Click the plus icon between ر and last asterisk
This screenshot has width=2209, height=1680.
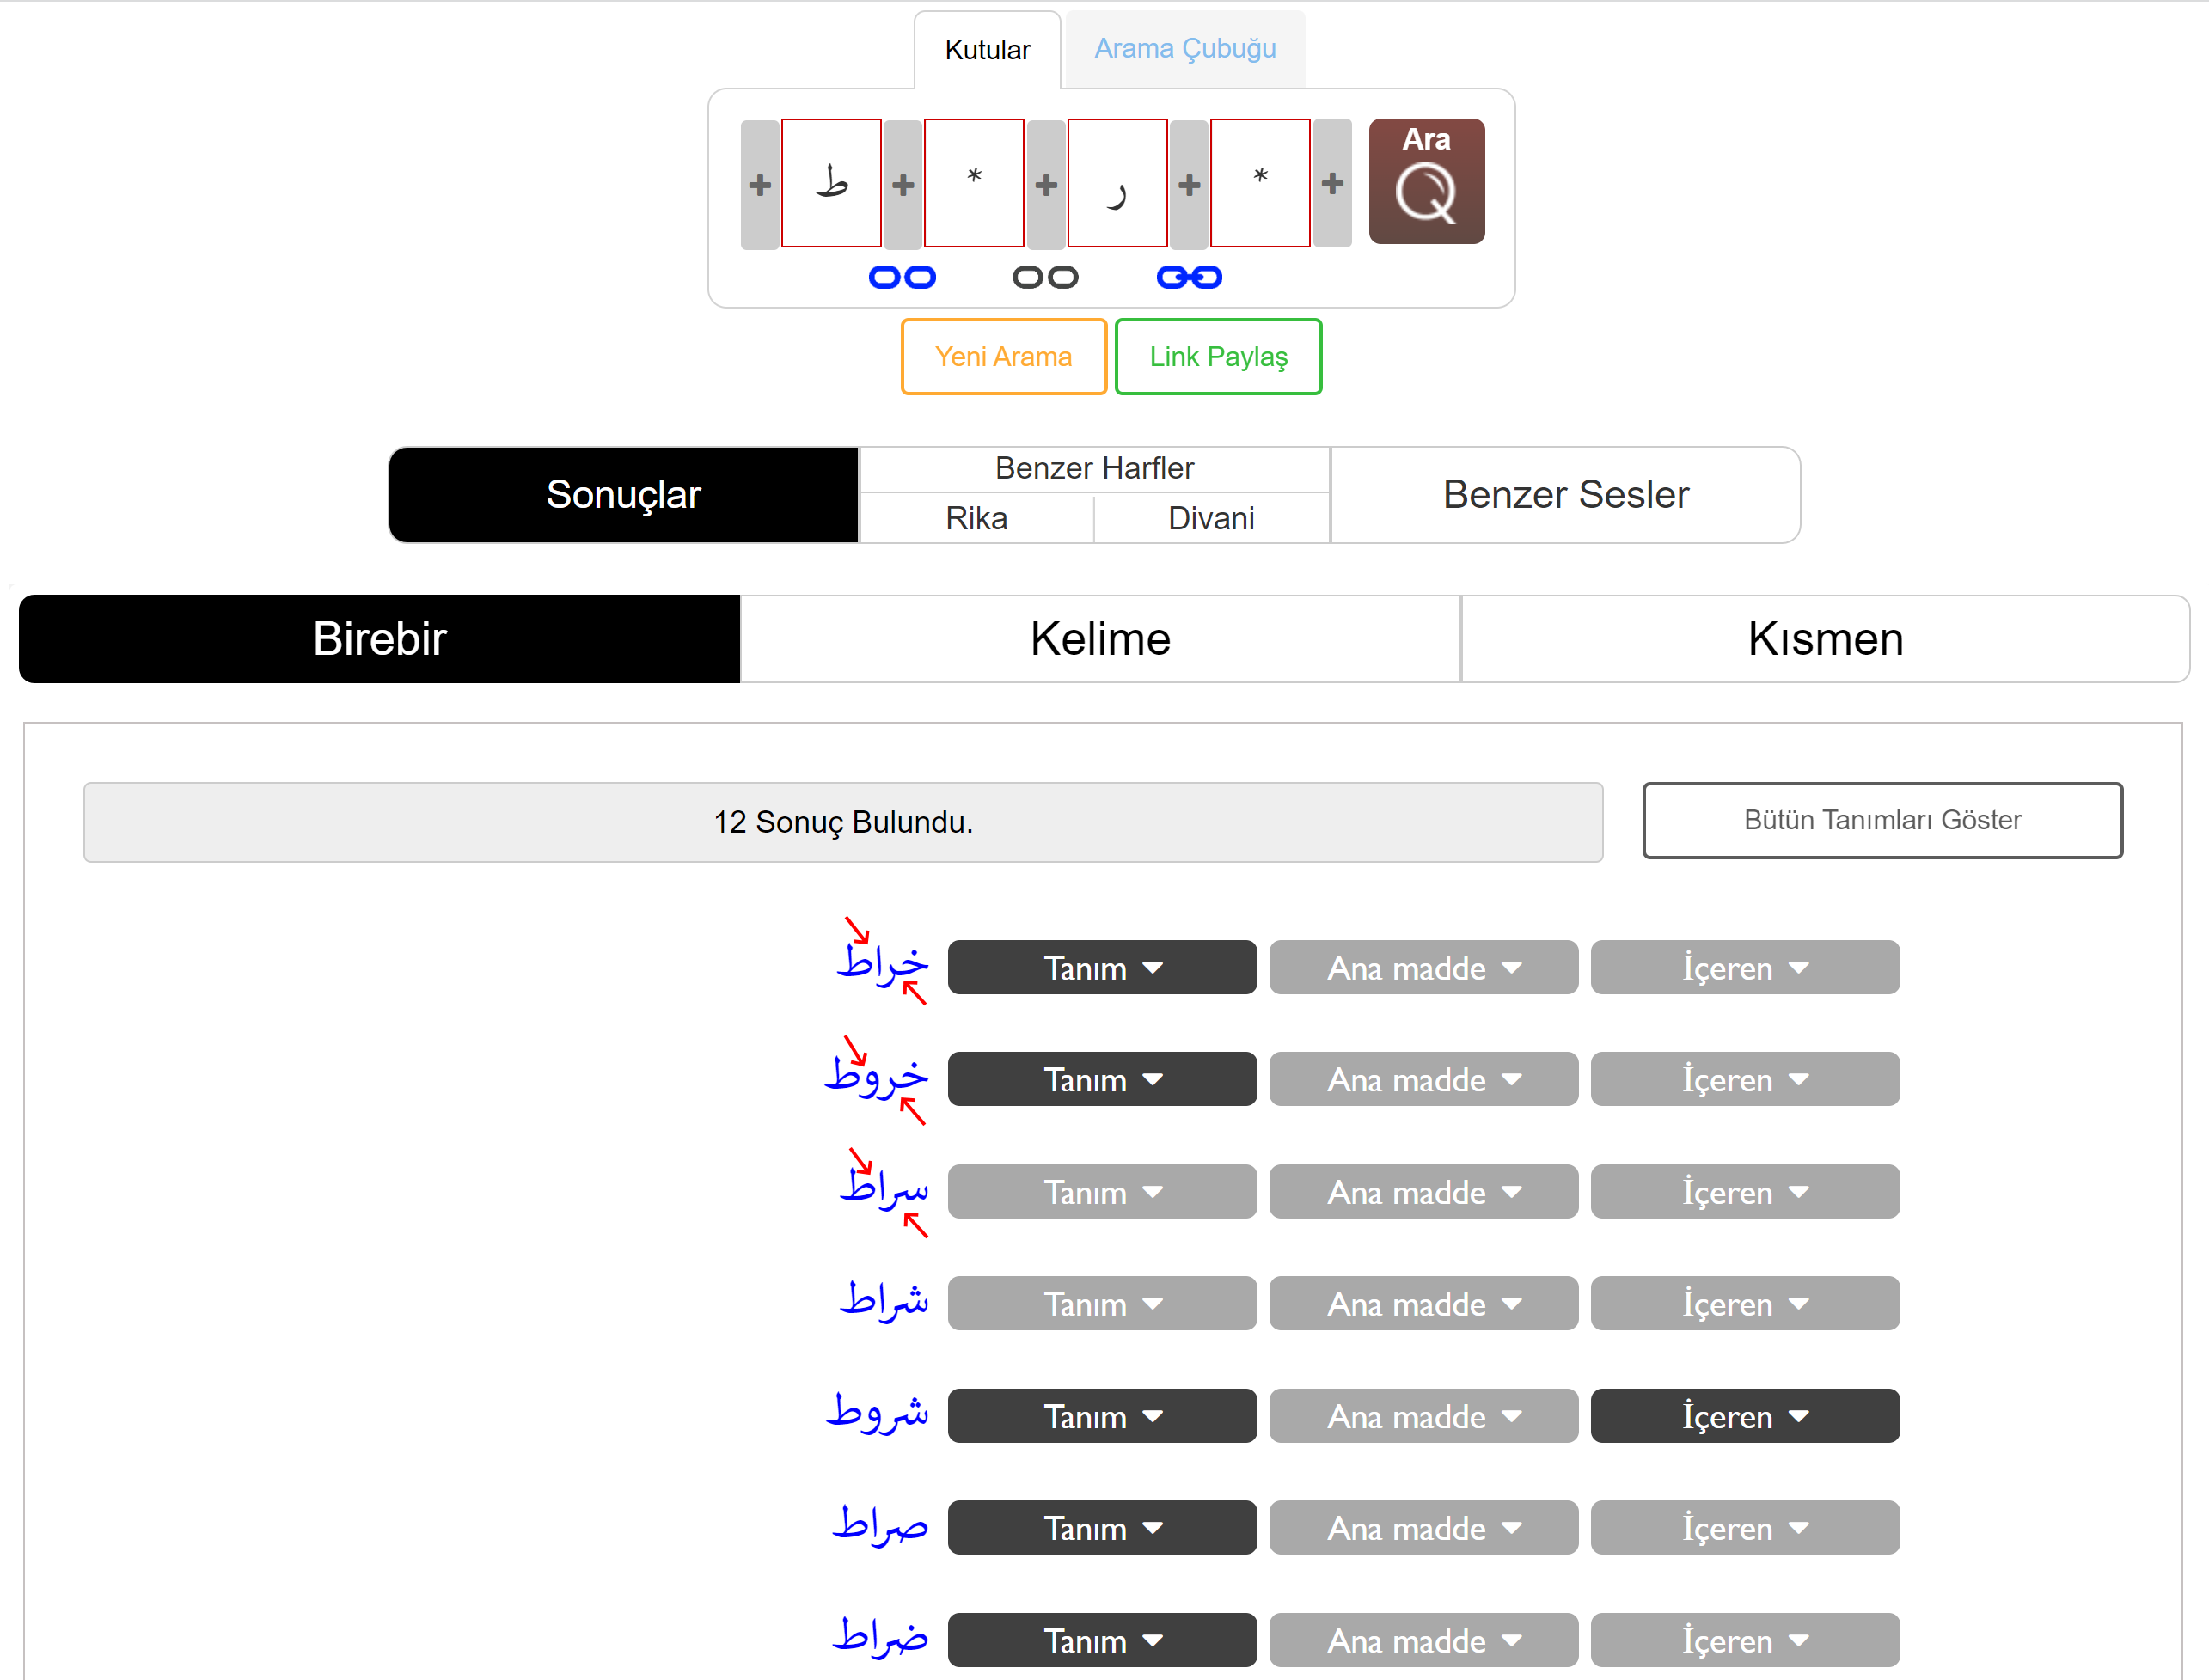[x=1188, y=184]
